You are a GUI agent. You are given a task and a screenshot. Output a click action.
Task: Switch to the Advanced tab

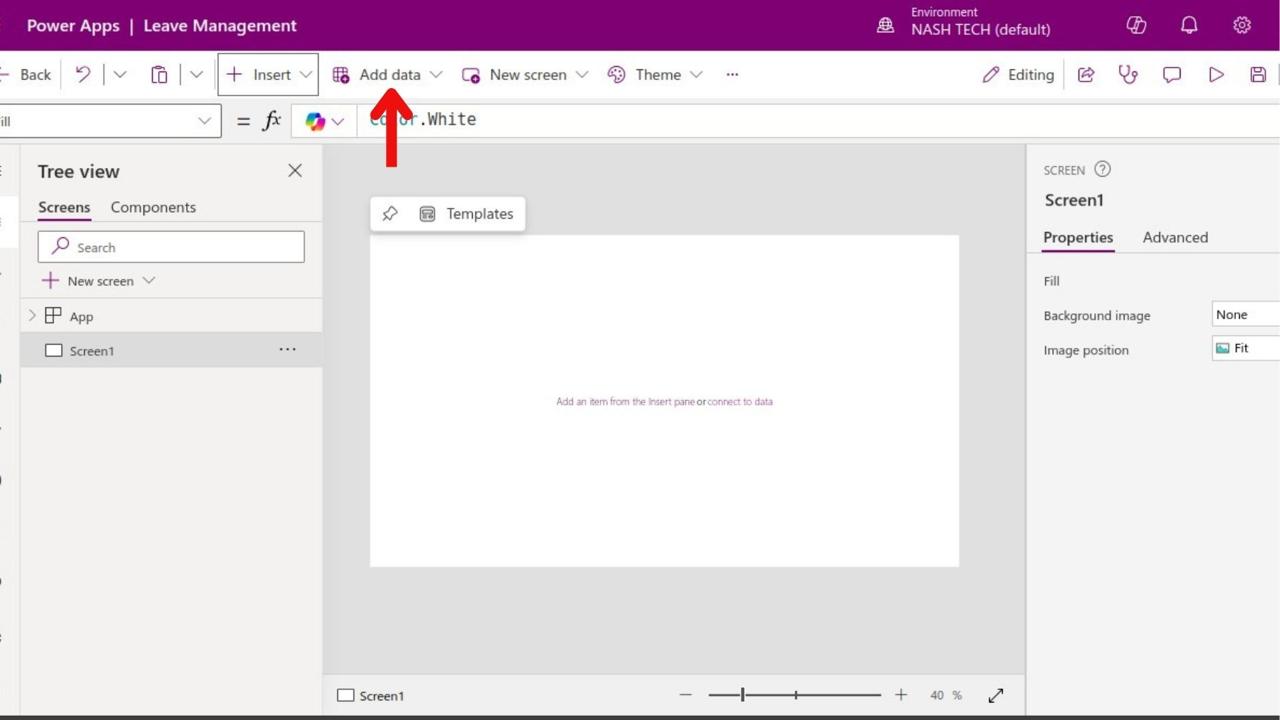tap(1175, 237)
